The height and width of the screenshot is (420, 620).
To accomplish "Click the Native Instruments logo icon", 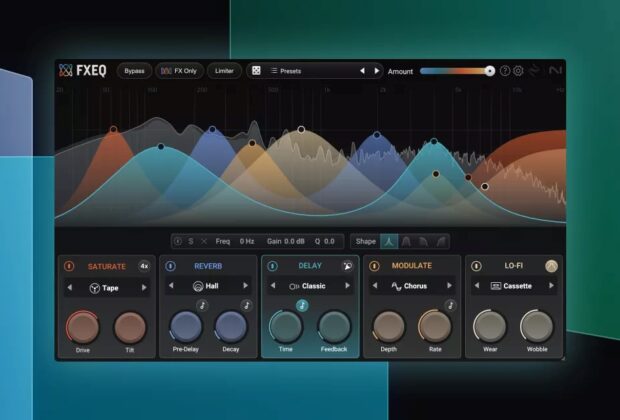I will [555, 70].
